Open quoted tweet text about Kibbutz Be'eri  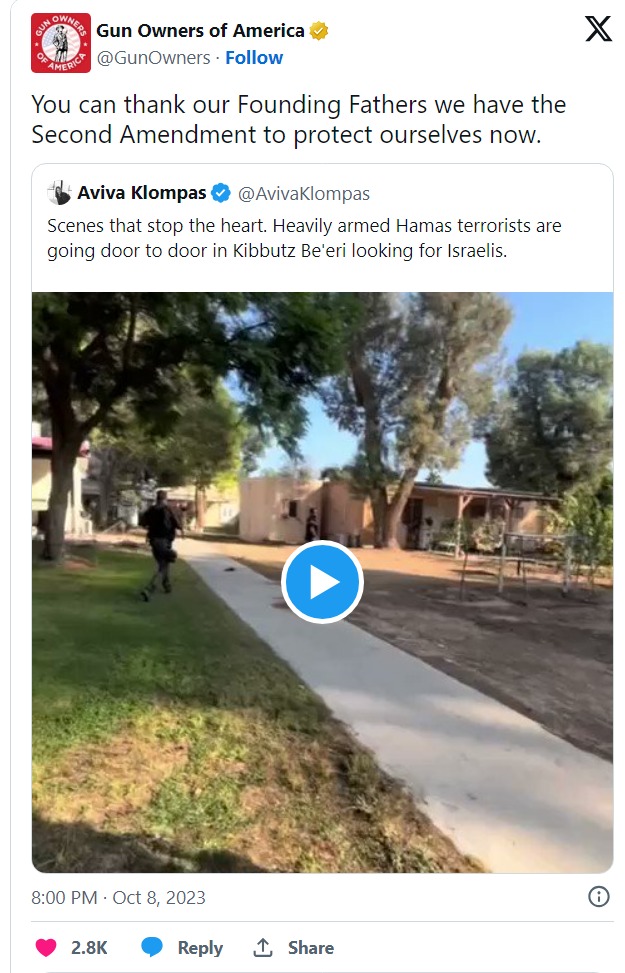pos(304,238)
